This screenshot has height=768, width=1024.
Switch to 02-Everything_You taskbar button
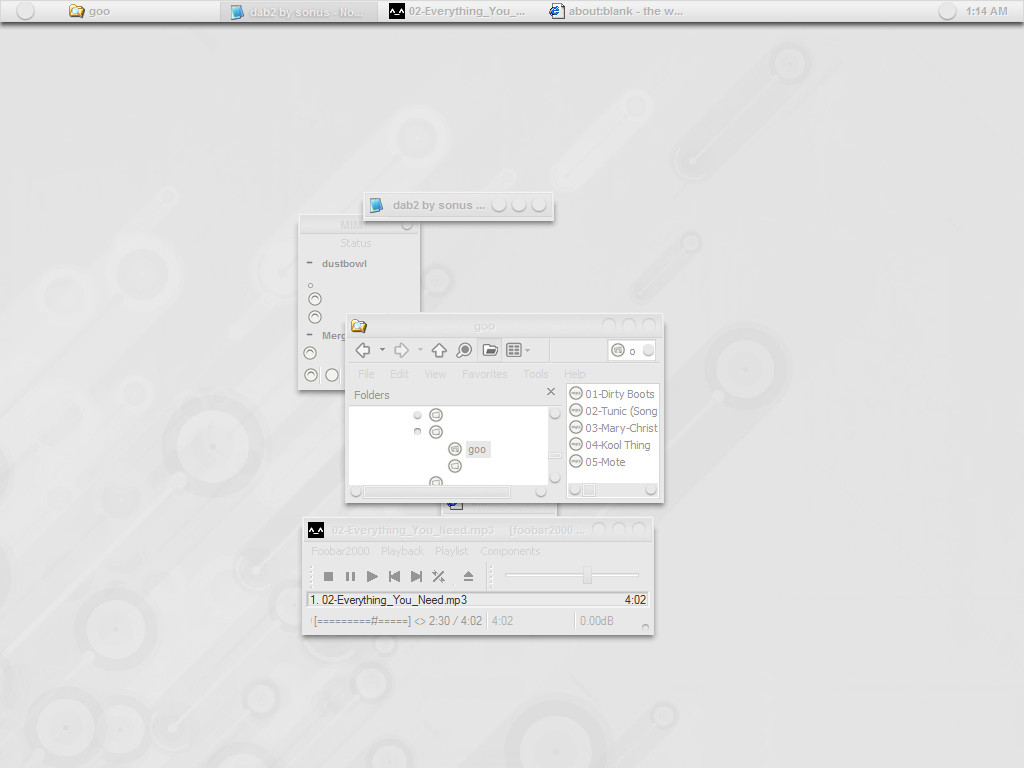(x=457, y=11)
